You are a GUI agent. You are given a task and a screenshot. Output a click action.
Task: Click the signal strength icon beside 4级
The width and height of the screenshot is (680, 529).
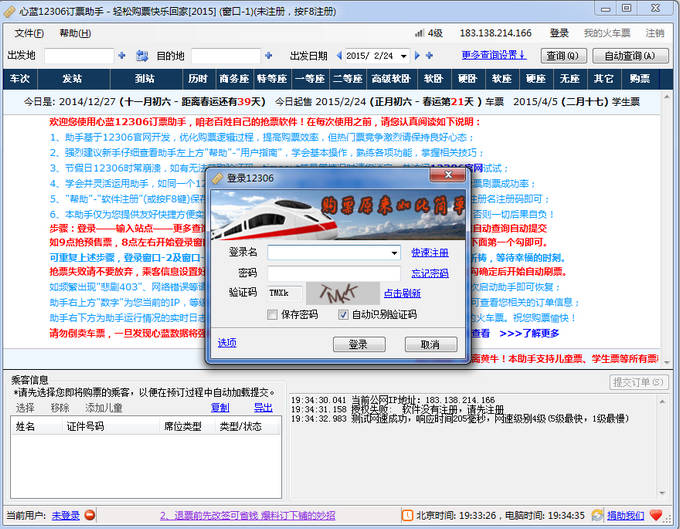pyautogui.click(x=419, y=33)
